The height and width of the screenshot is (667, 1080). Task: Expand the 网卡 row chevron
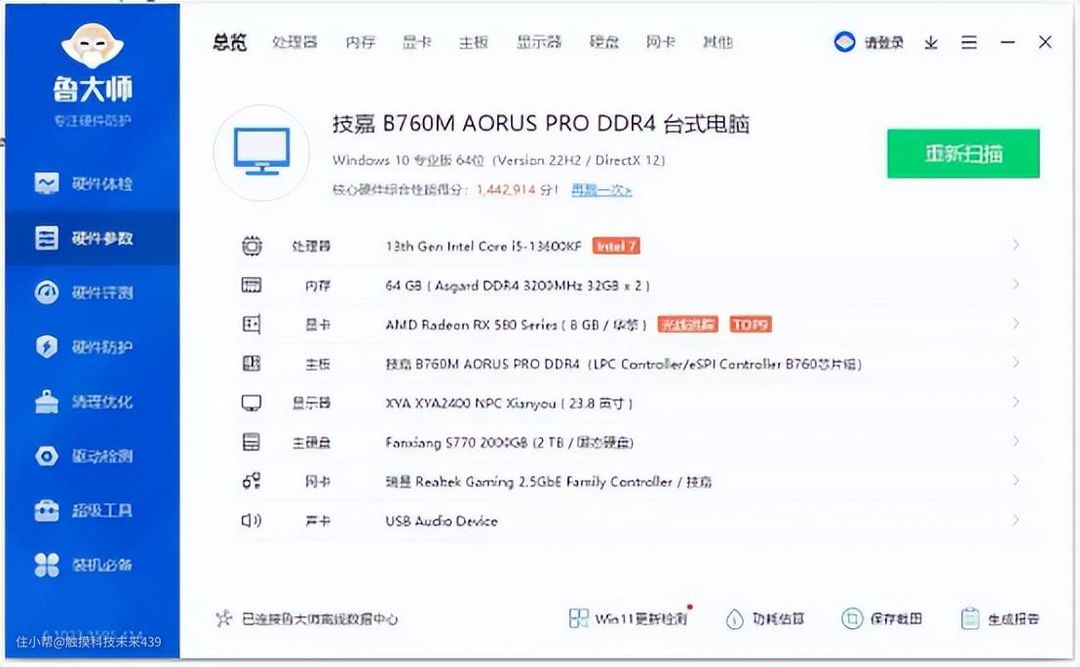click(1015, 480)
